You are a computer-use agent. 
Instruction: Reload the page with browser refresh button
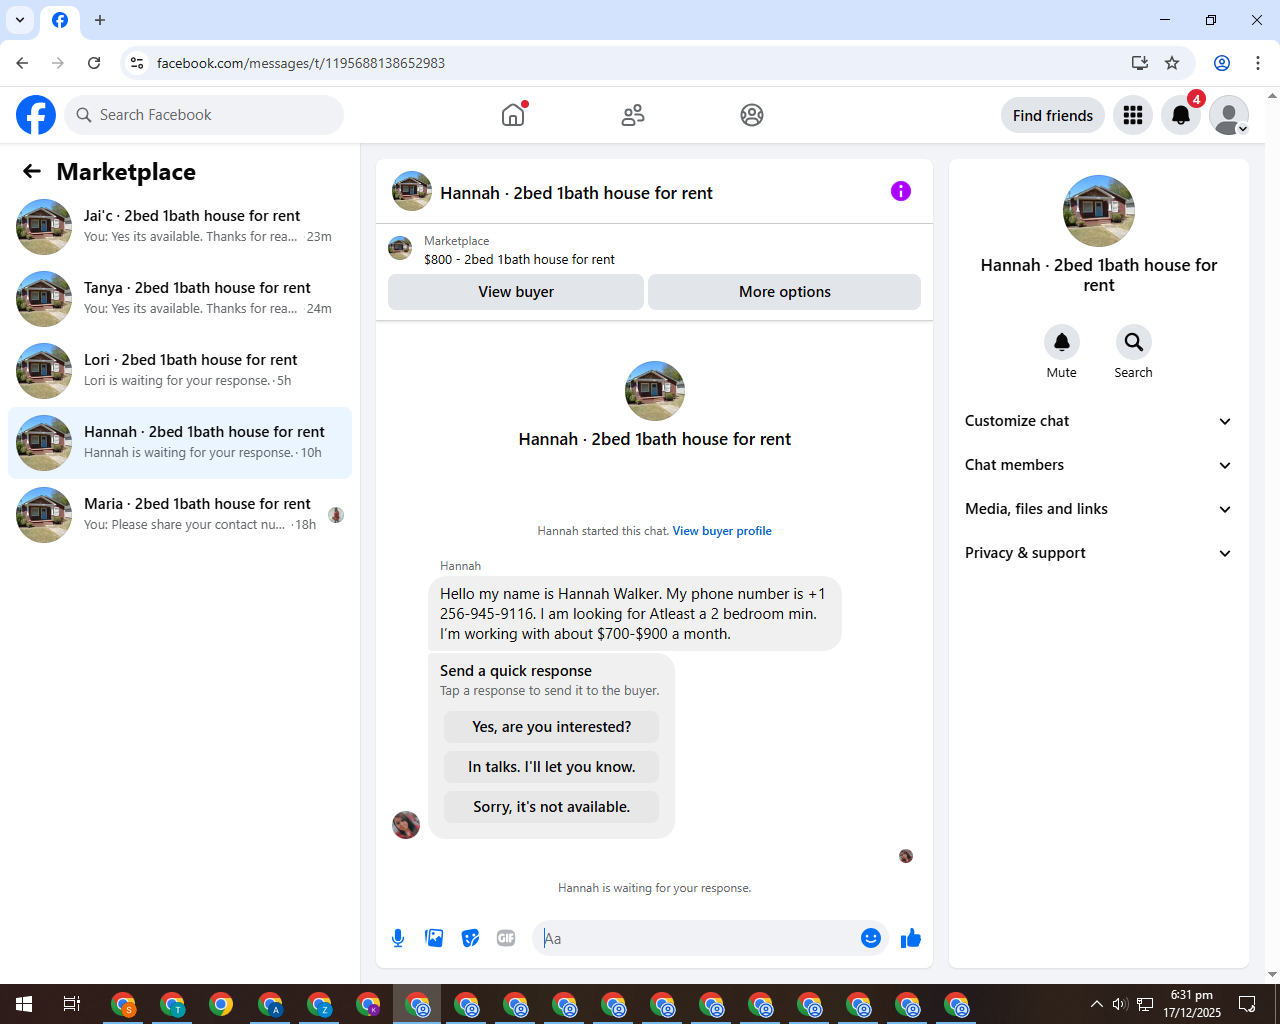(x=94, y=63)
